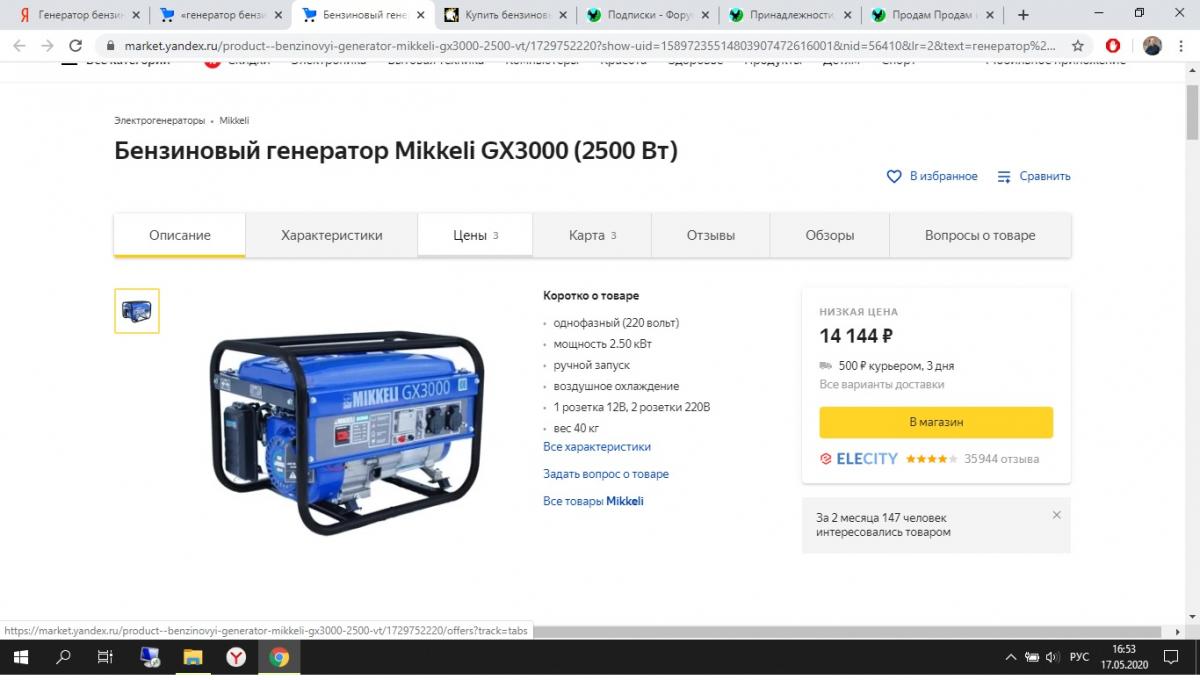Reload the page in browser toolbar
This screenshot has width=1200, height=680.
75,46
